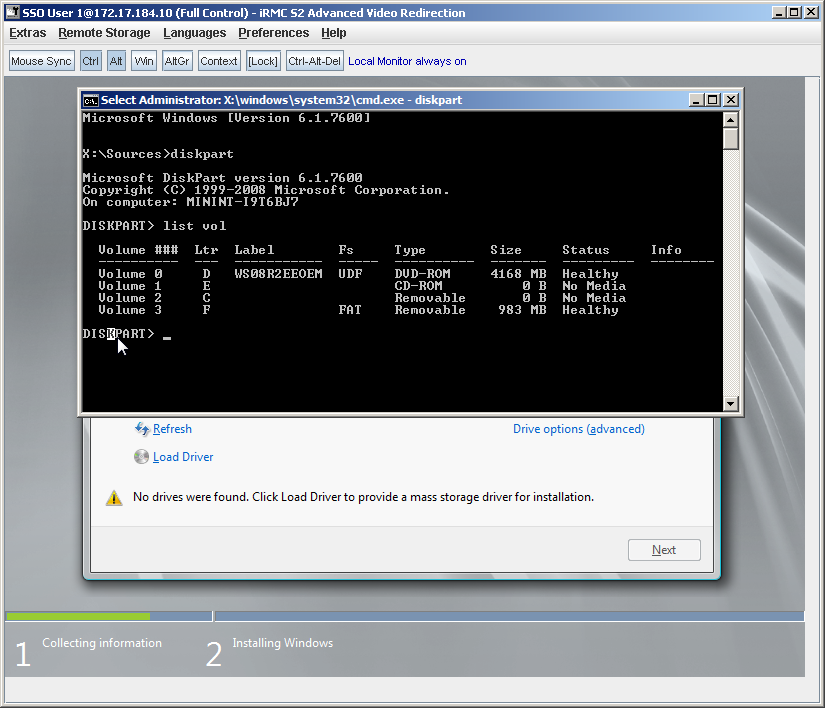Open the Extras menu
This screenshot has height=708, width=825.
click(28, 33)
